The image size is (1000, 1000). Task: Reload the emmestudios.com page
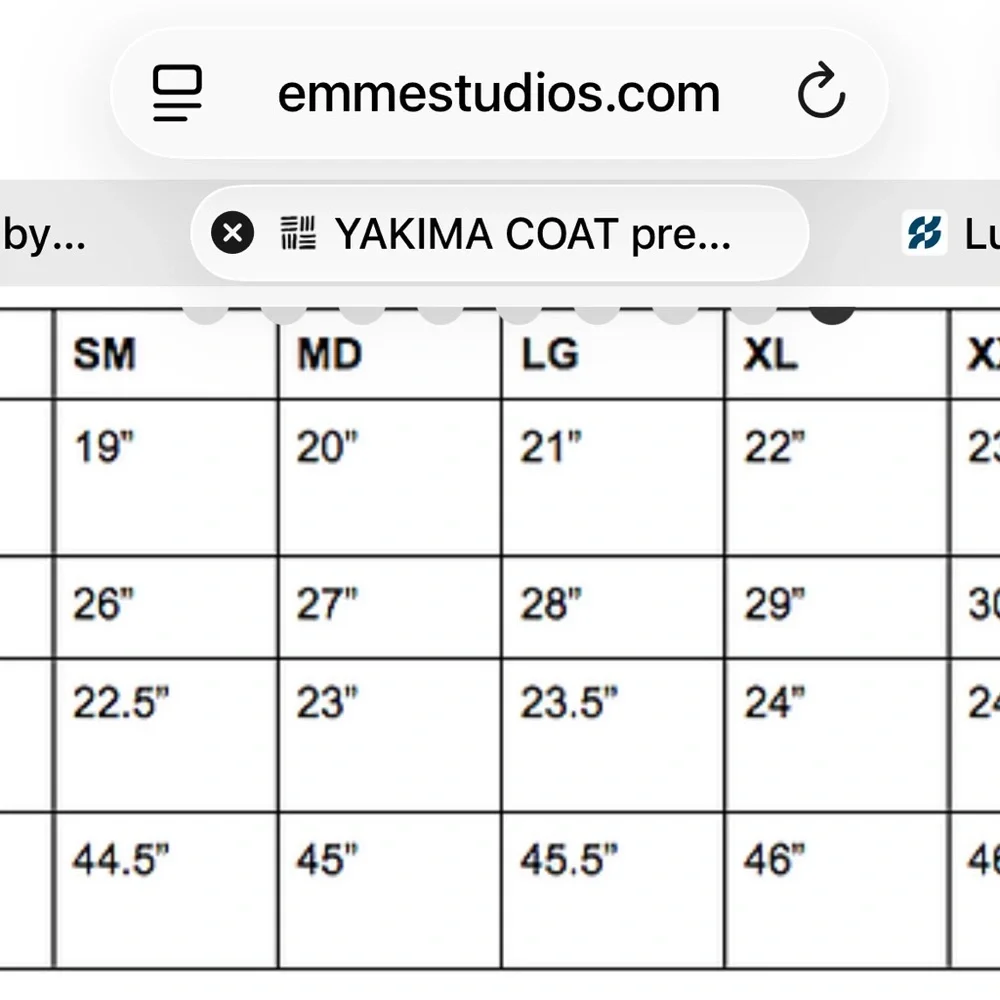pos(821,94)
